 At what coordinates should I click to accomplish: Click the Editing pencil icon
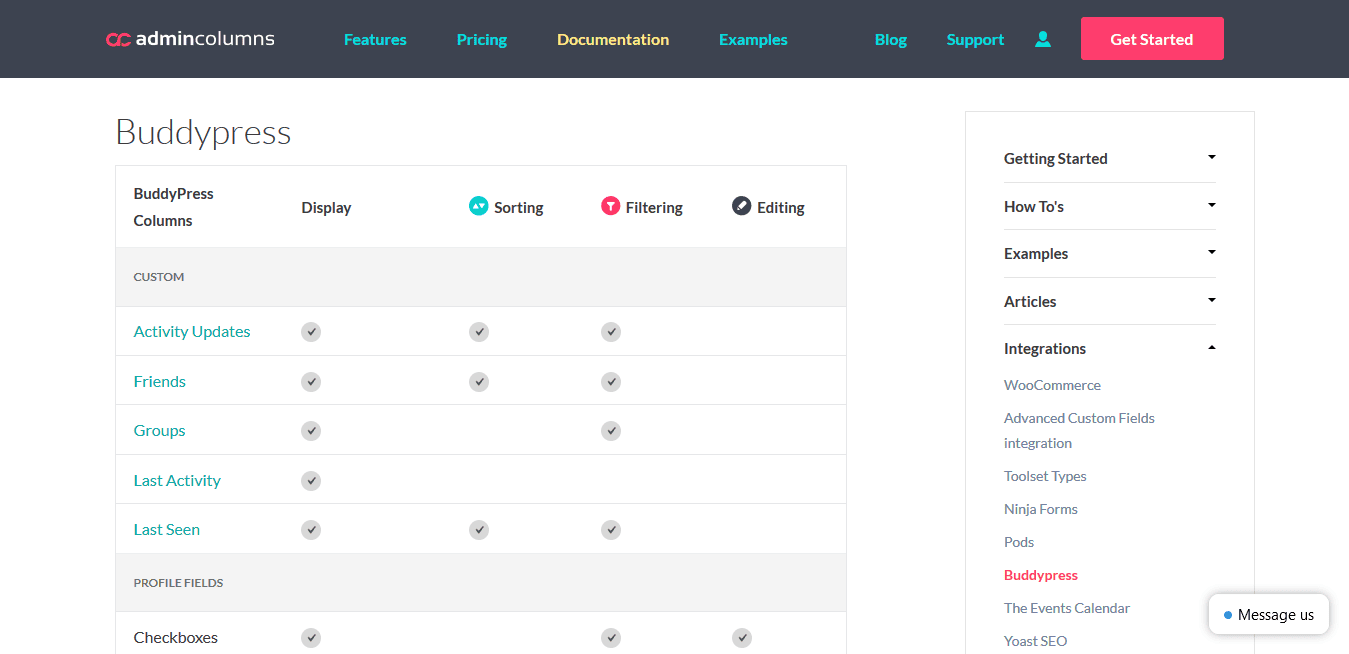741,206
